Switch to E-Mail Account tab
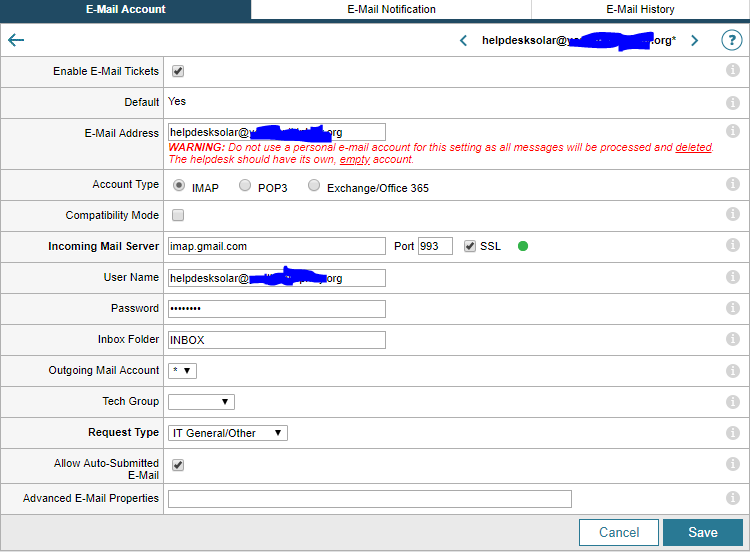This screenshot has width=750, height=552. (x=125, y=10)
